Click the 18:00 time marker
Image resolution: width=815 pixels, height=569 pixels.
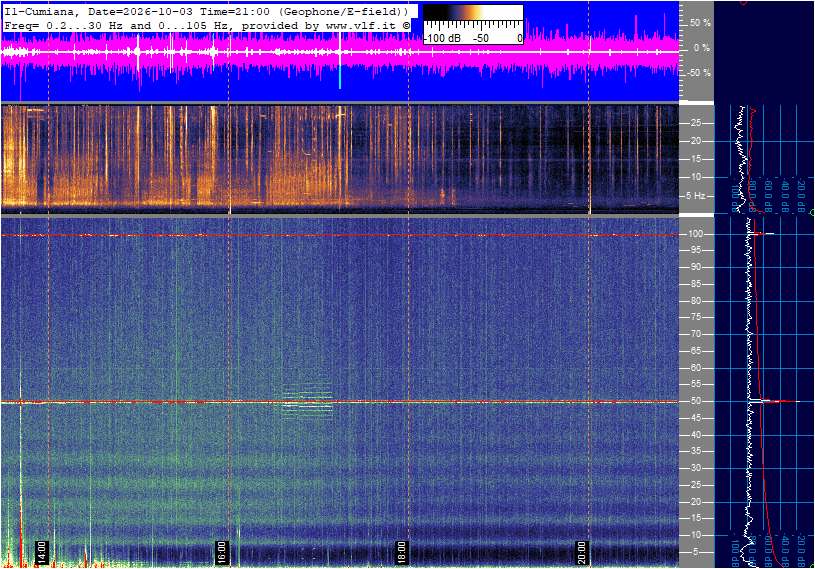click(x=401, y=552)
